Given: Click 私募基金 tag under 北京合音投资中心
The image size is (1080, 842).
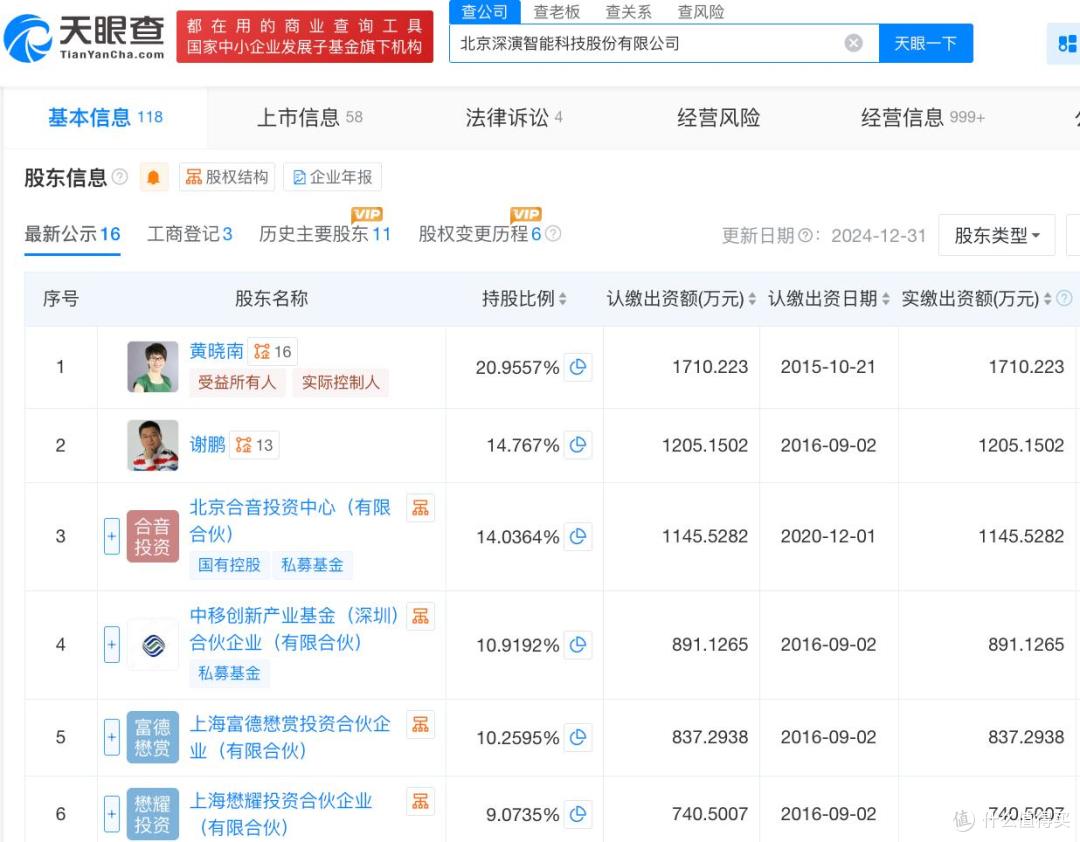Looking at the screenshot, I should click(312, 565).
